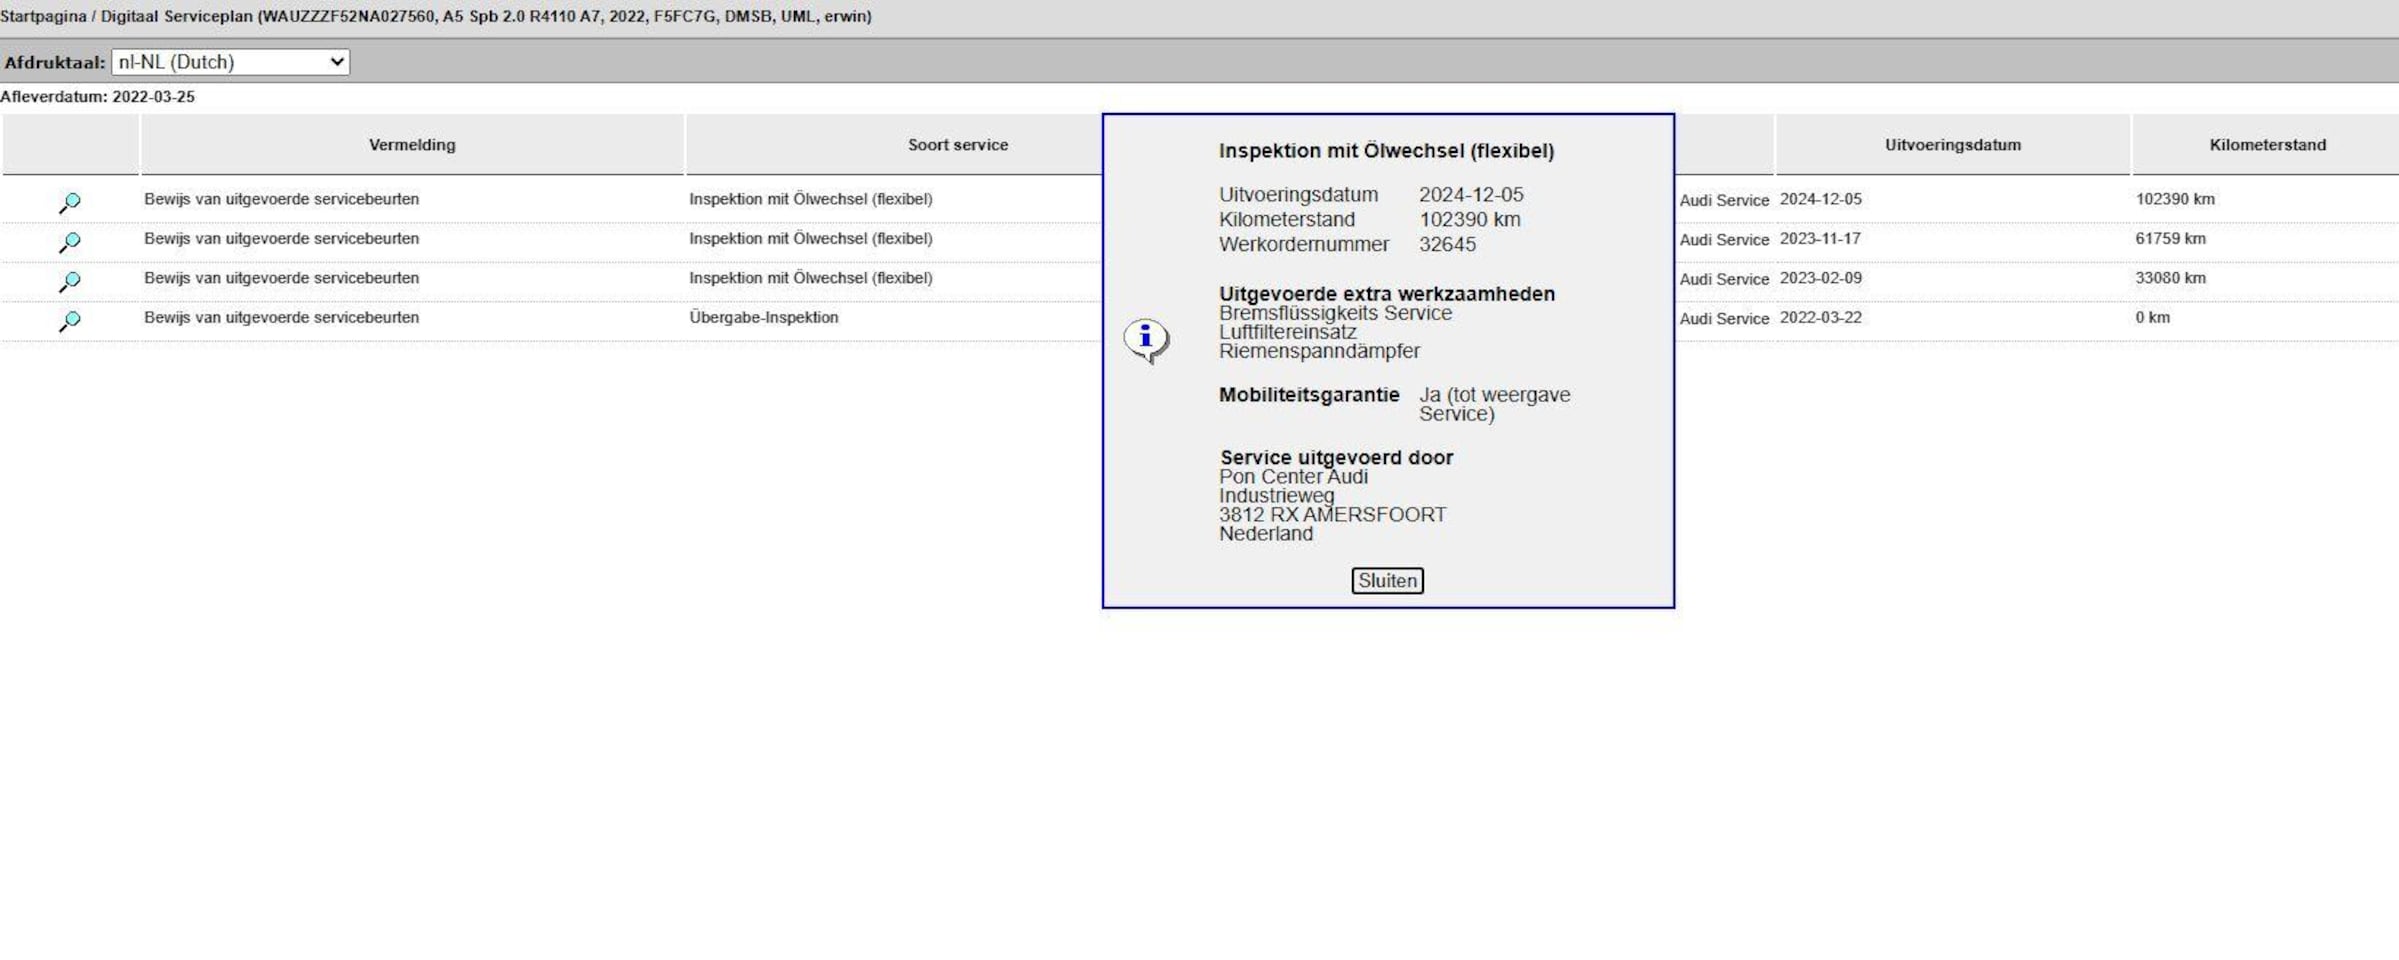2399x960 pixels.
Task: Click the Uitvoeringsdatum column header
Action: point(1952,145)
